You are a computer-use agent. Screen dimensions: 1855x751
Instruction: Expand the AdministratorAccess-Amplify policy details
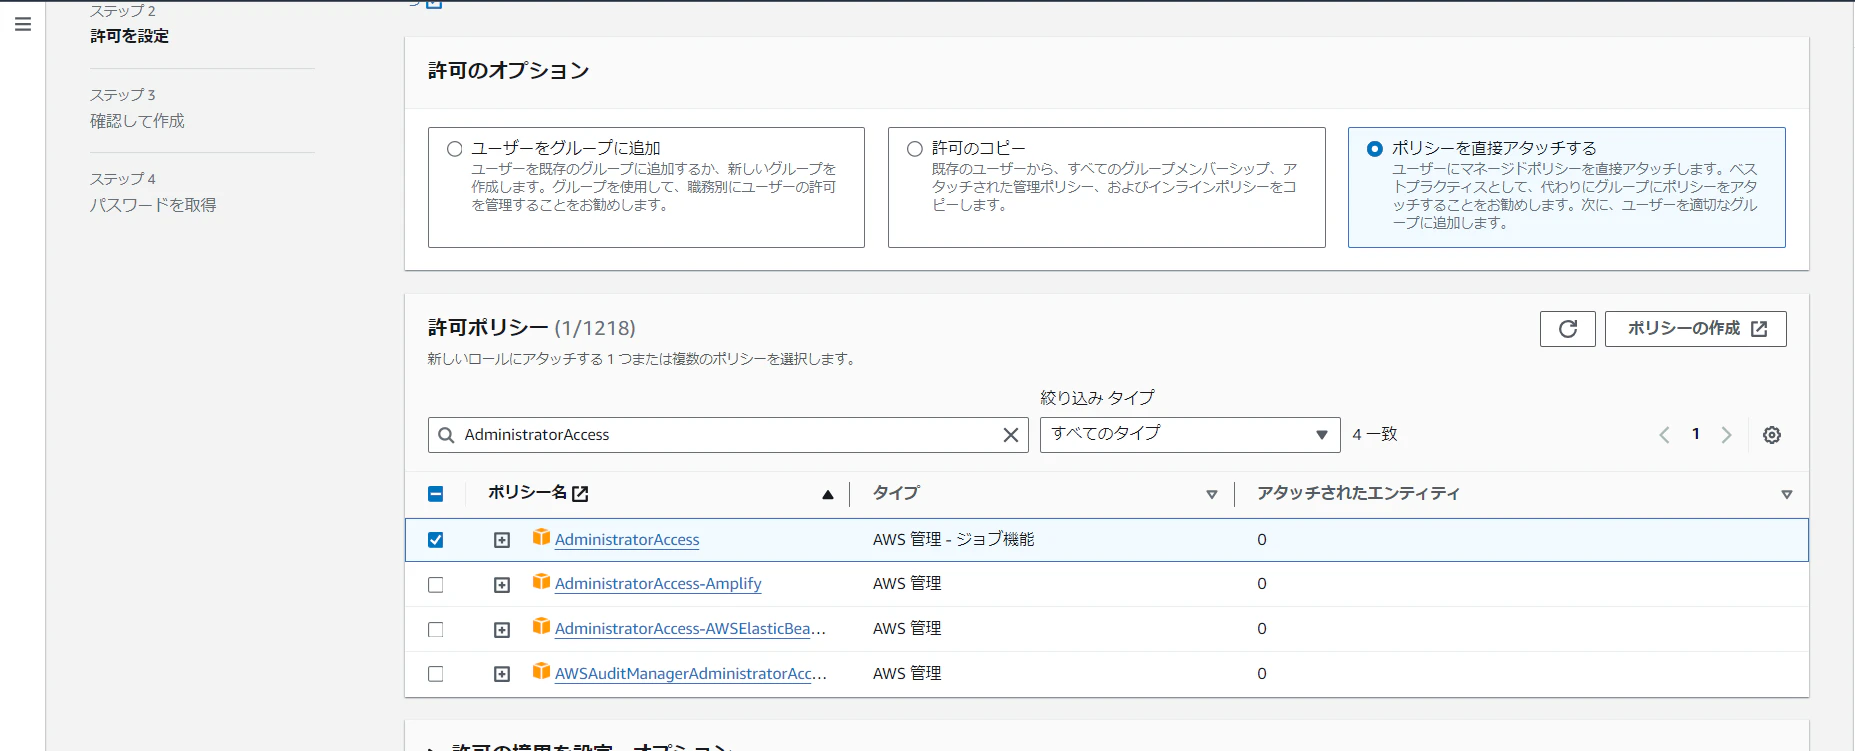pyautogui.click(x=502, y=585)
